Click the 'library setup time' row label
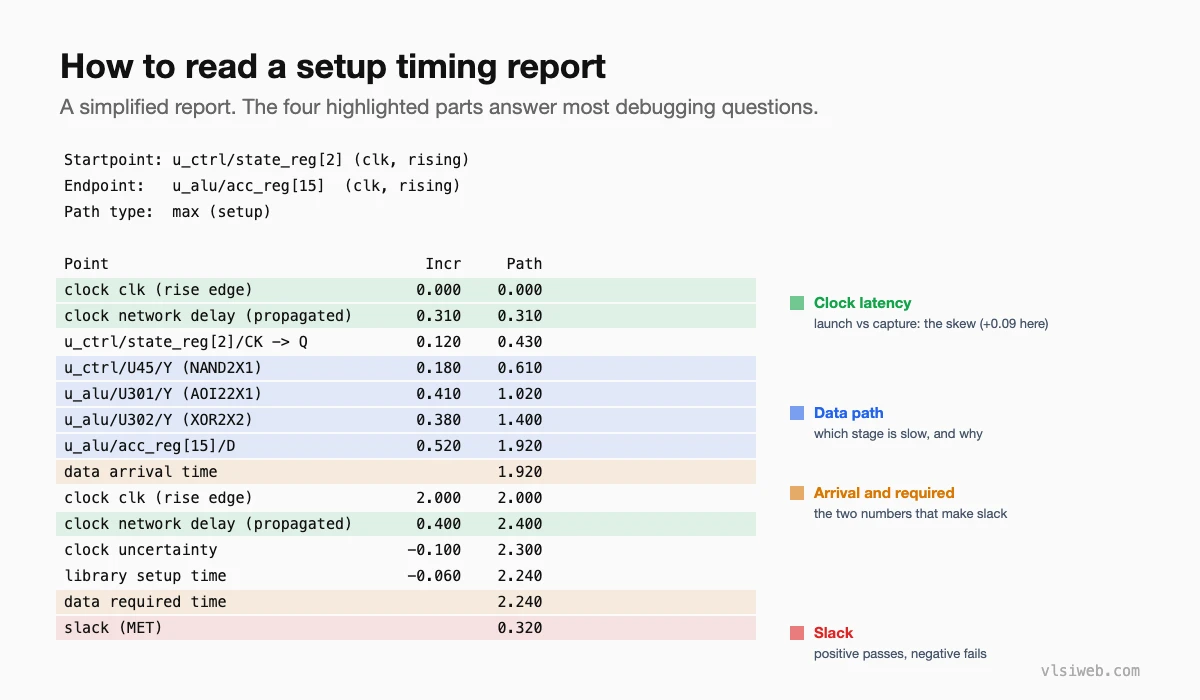The width and height of the screenshot is (1200, 700). [145, 576]
